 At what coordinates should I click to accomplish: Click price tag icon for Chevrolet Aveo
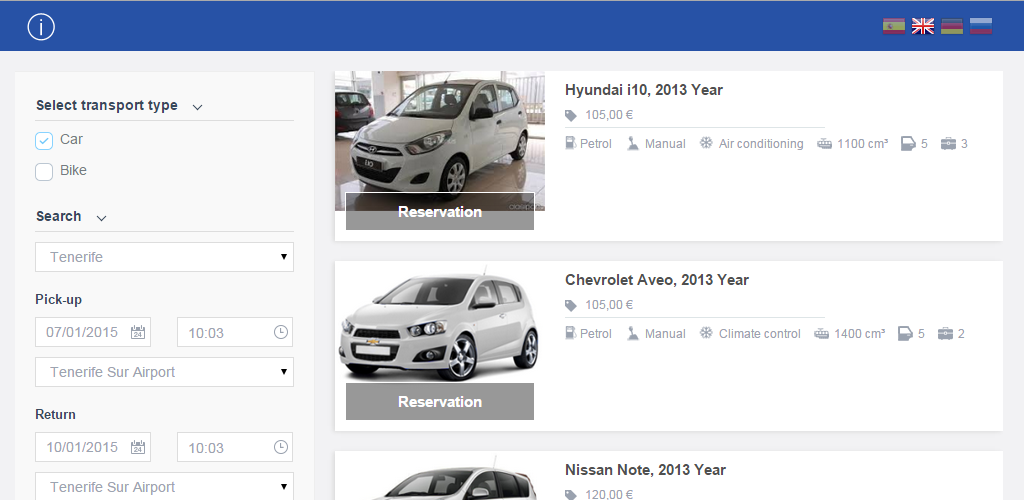[x=571, y=305]
